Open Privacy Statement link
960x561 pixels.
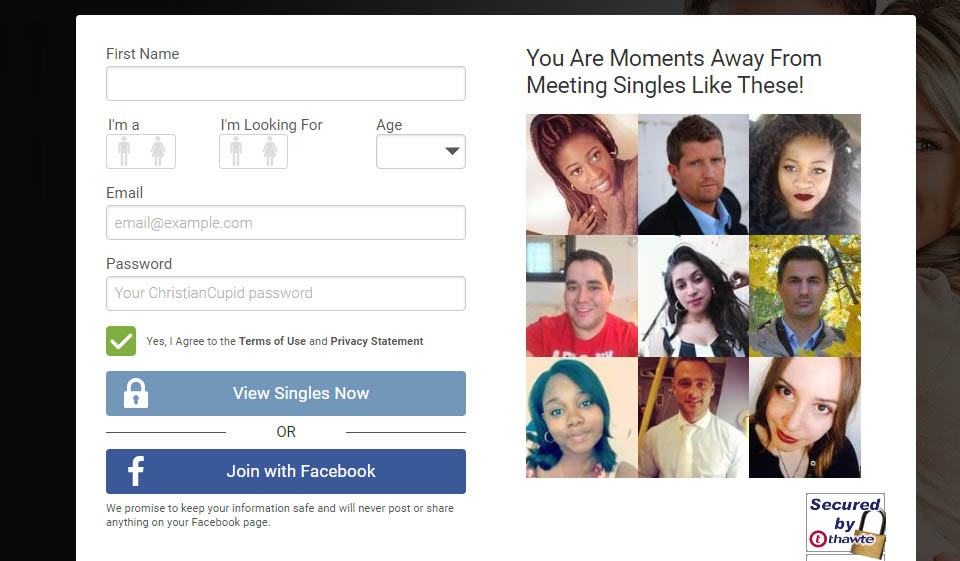pos(377,341)
